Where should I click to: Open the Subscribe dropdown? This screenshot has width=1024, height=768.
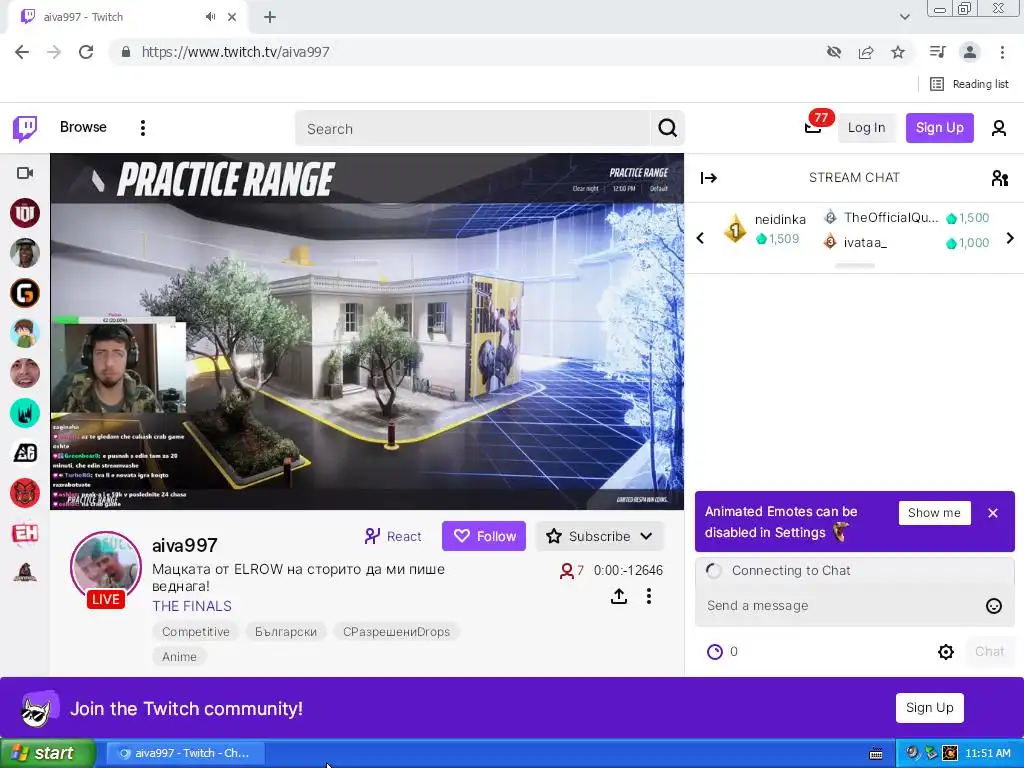[x=600, y=536]
